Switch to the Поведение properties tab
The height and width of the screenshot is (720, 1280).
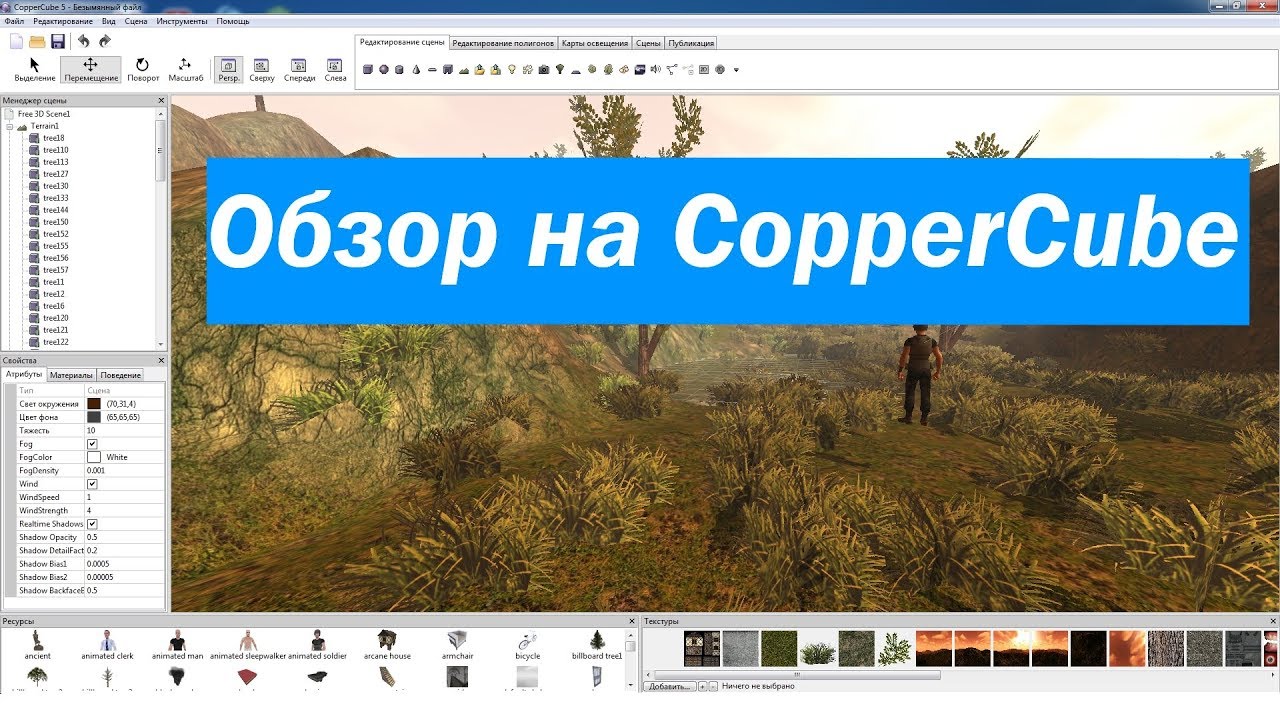pyautogui.click(x=120, y=375)
